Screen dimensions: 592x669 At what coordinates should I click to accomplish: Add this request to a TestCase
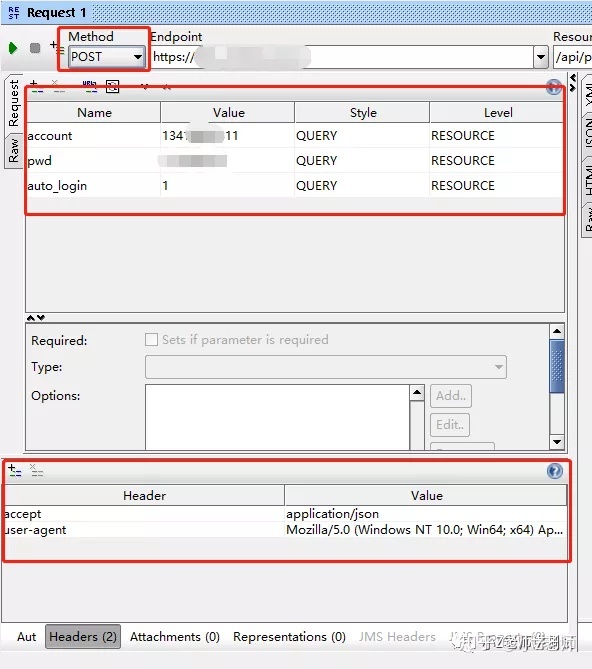[x=56, y=47]
